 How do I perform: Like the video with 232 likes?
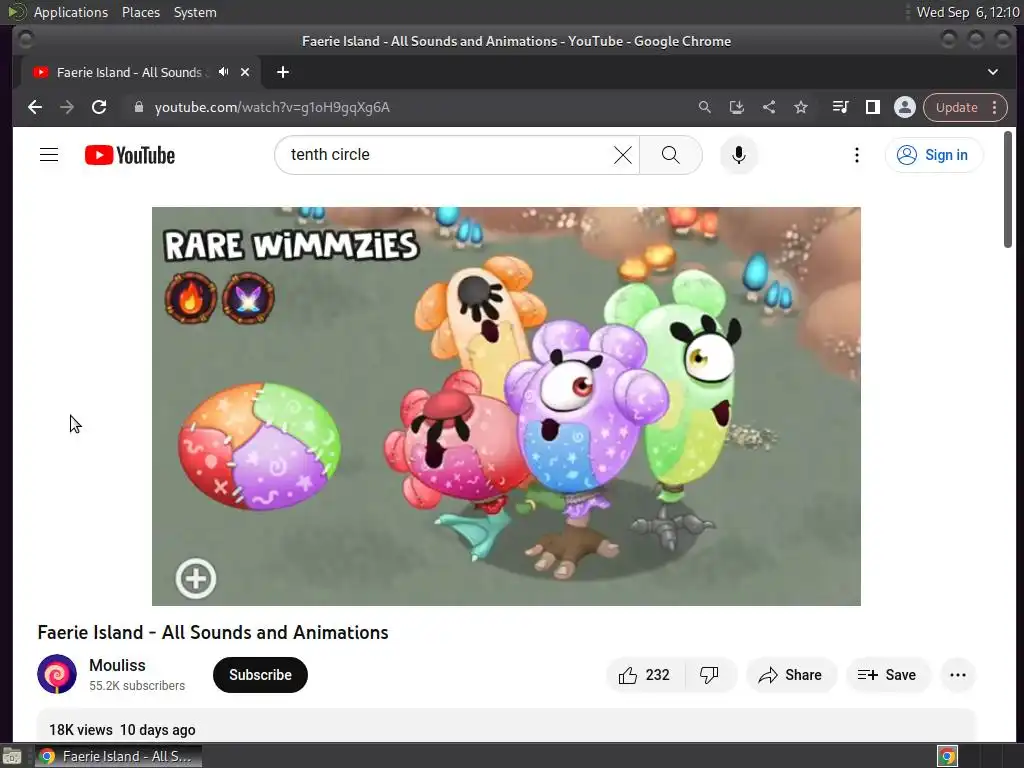(645, 675)
